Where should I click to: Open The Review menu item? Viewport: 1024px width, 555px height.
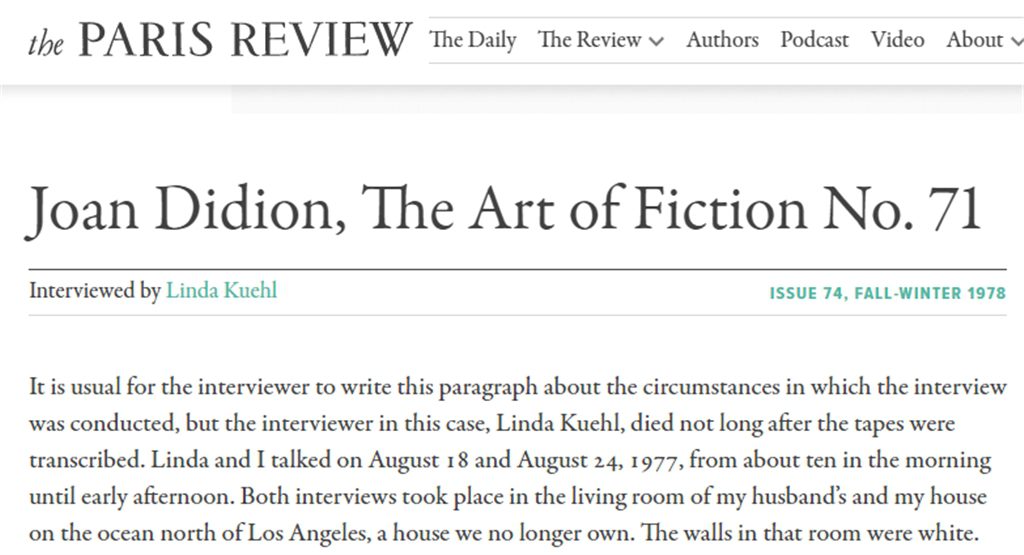[x=589, y=40]
